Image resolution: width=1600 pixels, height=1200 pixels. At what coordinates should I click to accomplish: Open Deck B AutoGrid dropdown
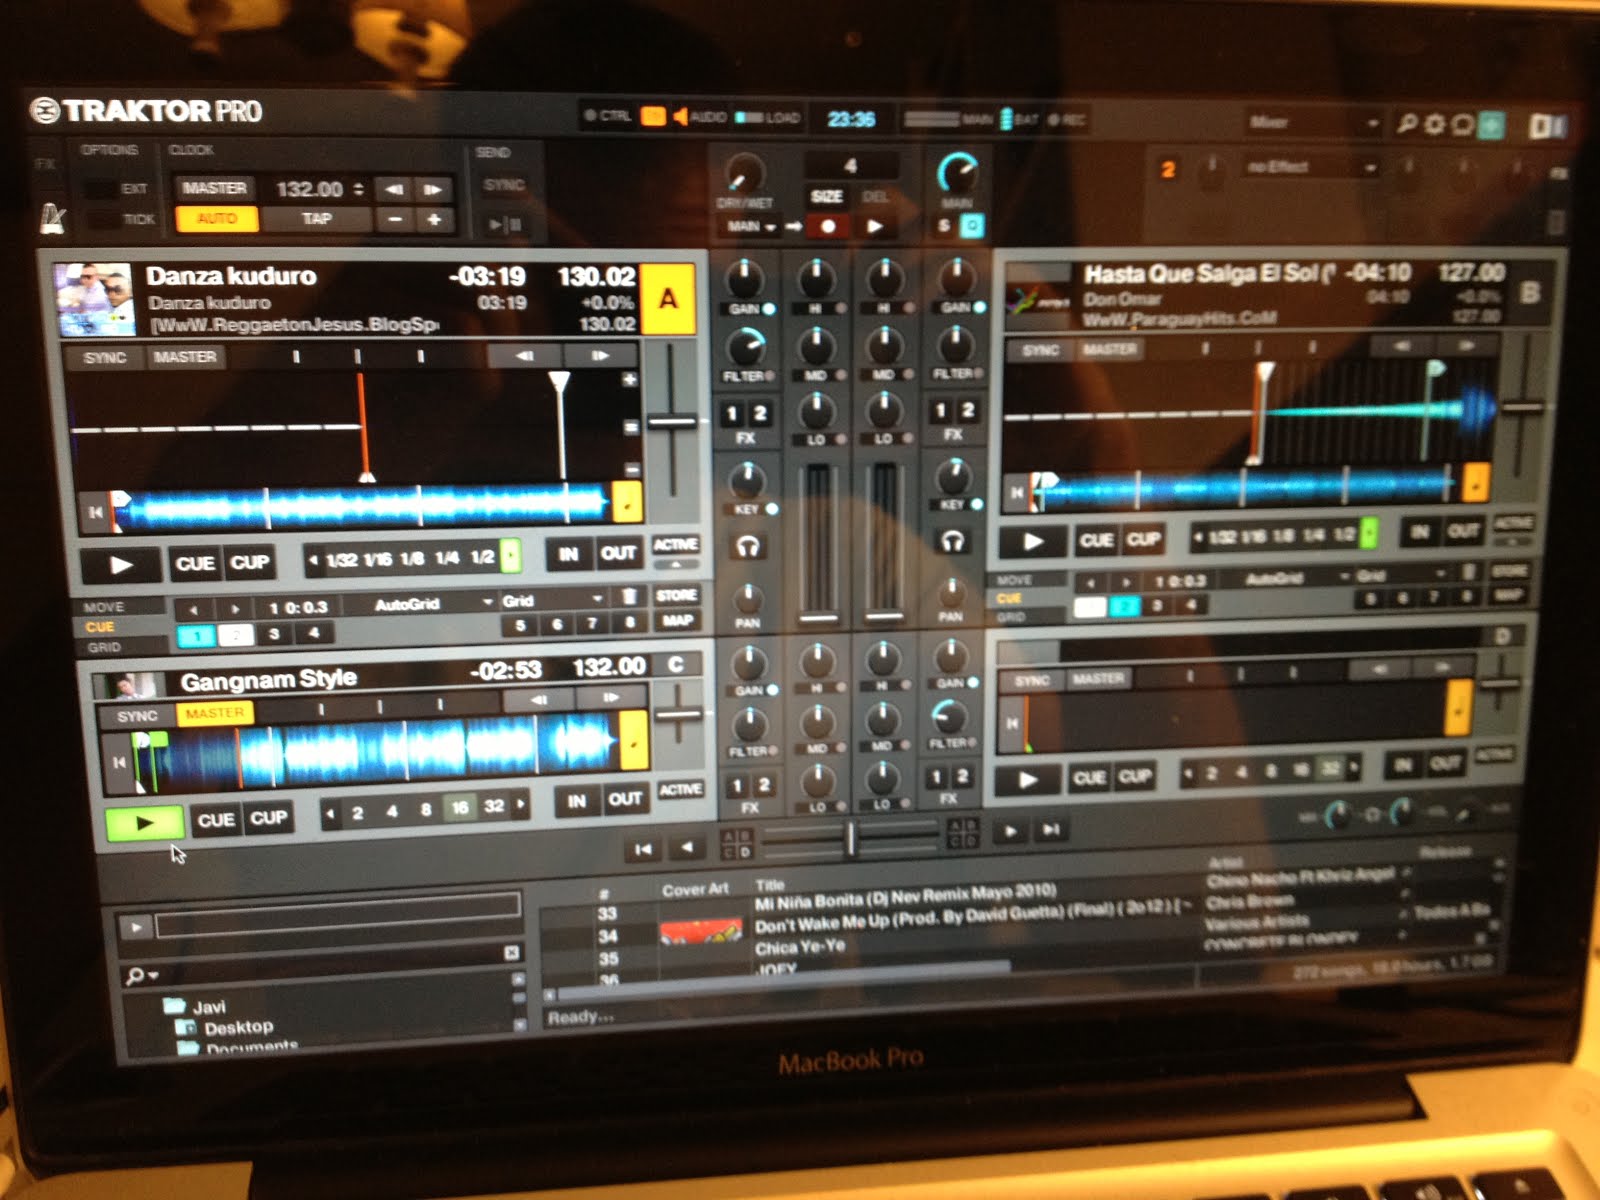pos(1295,577)
